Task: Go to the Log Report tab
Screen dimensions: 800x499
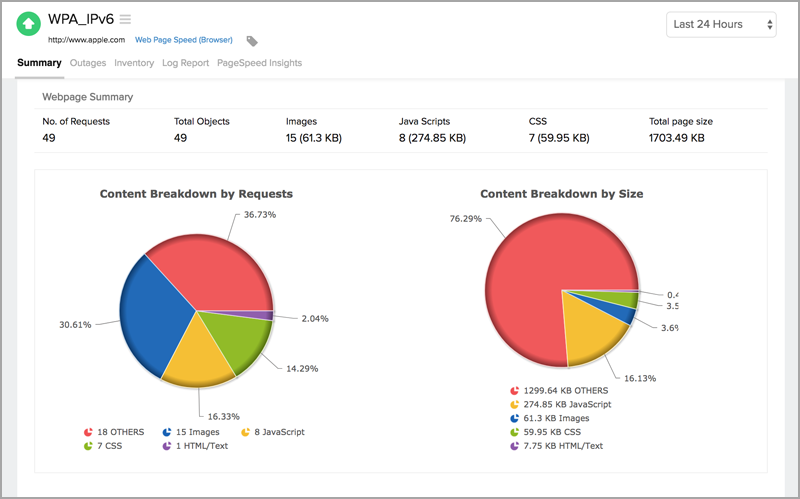Action: [x=185, y=63]
